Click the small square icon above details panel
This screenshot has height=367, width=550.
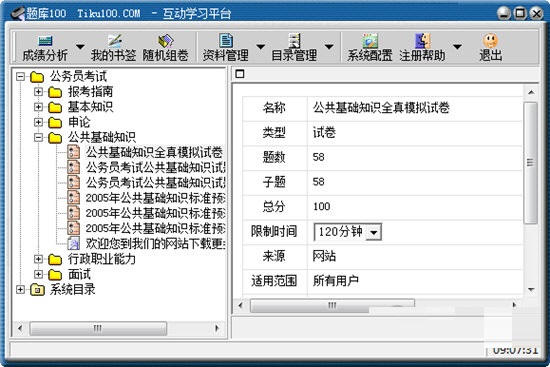coord(240,74)
